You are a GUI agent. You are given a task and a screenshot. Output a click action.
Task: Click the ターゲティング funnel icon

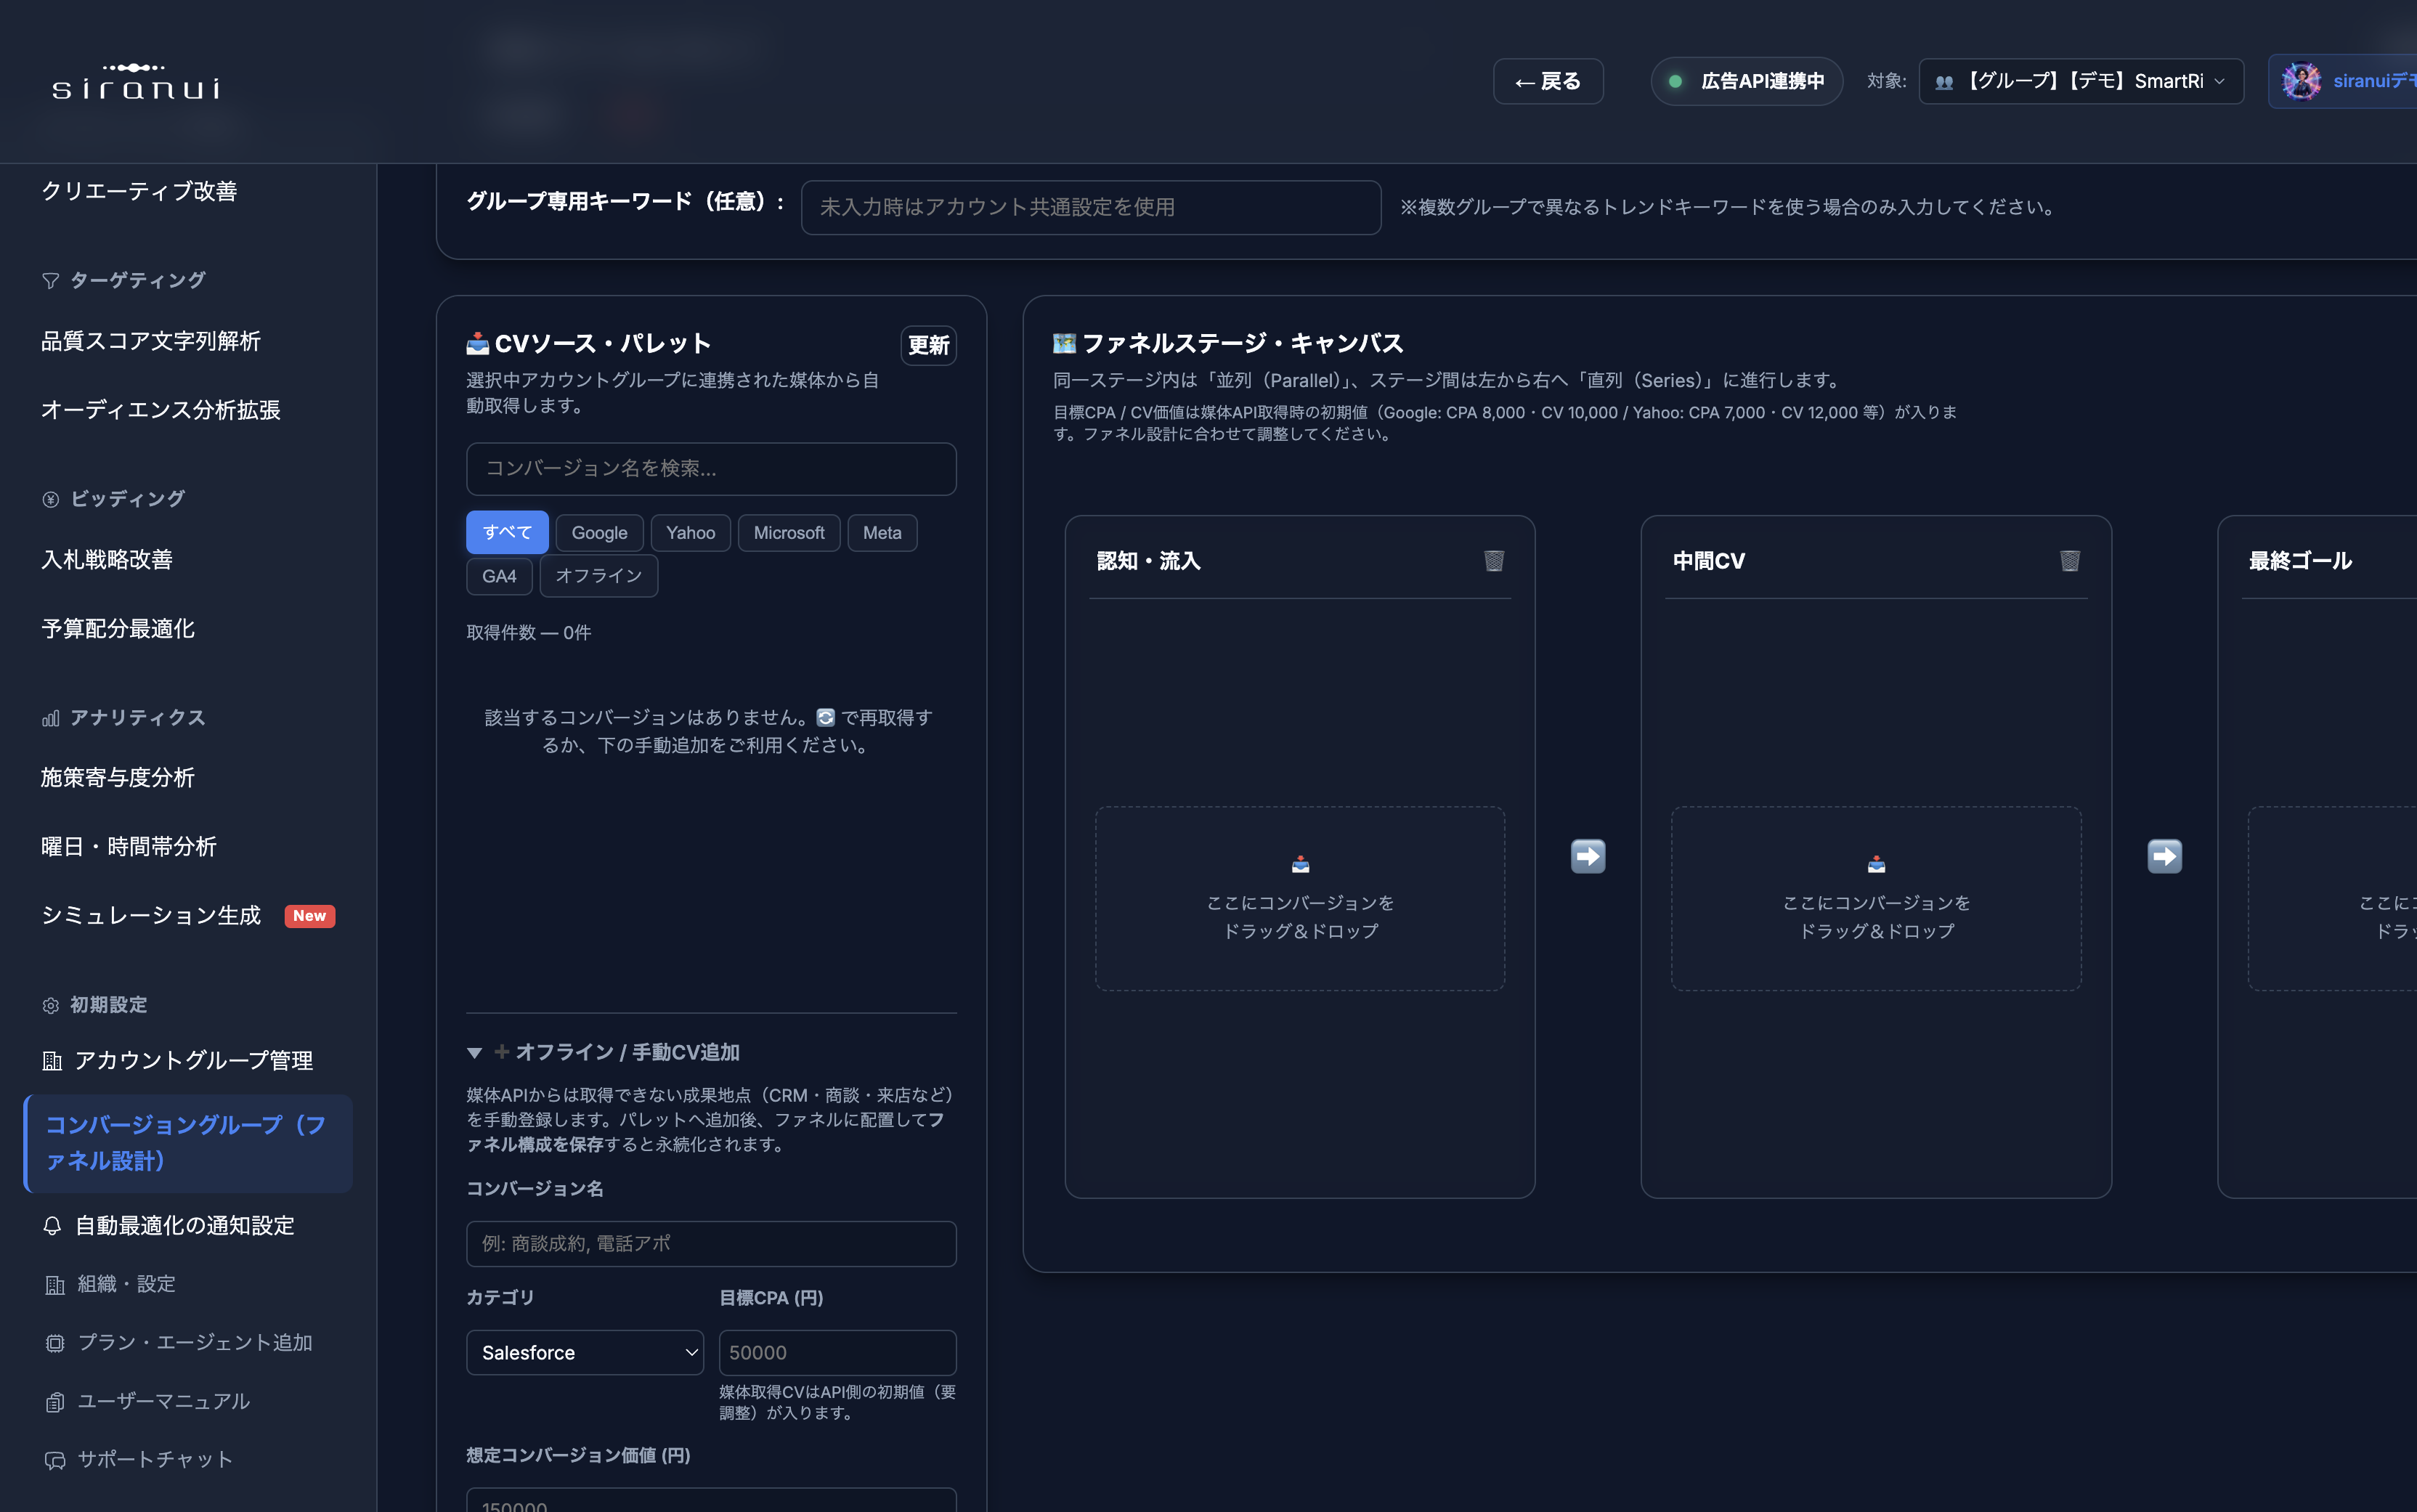[50, 281]
